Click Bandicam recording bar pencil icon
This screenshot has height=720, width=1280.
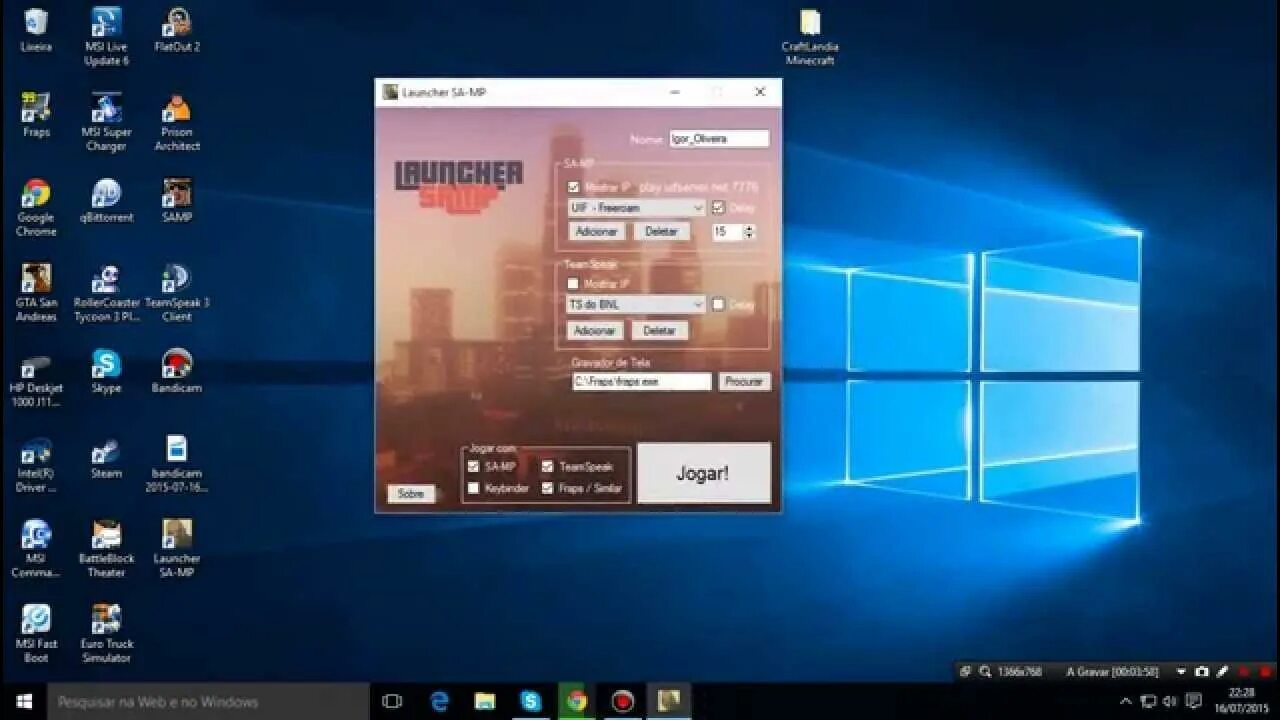[x=1222, y=672]
